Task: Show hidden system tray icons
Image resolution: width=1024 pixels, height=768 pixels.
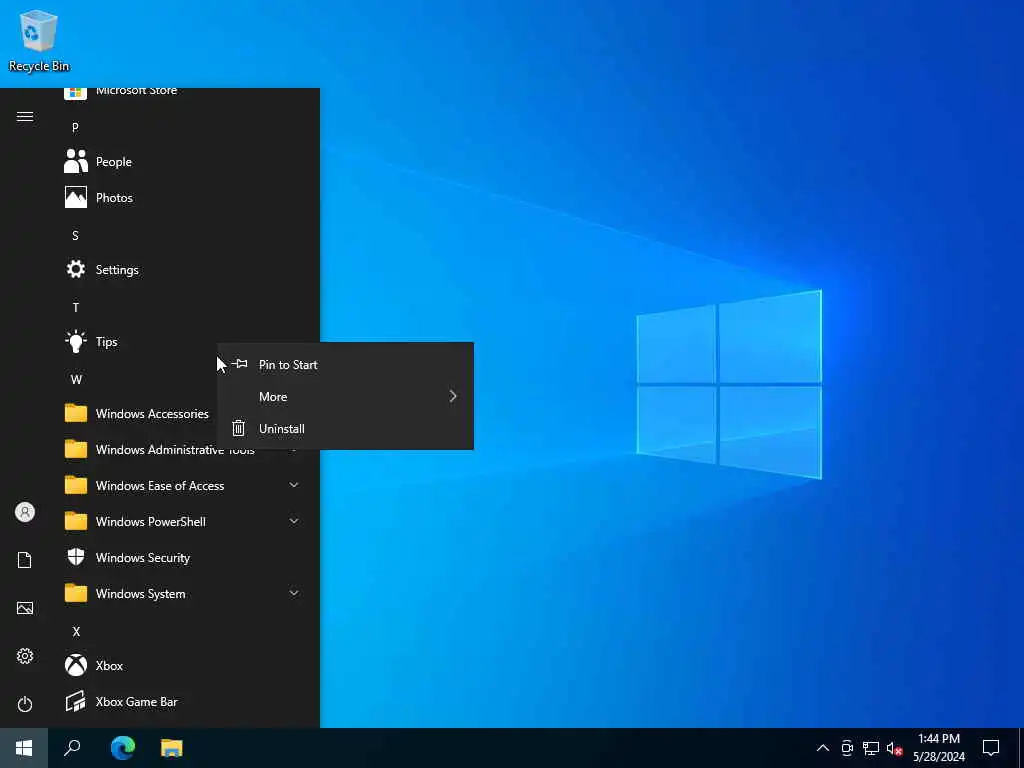Action: coord(823,748)
